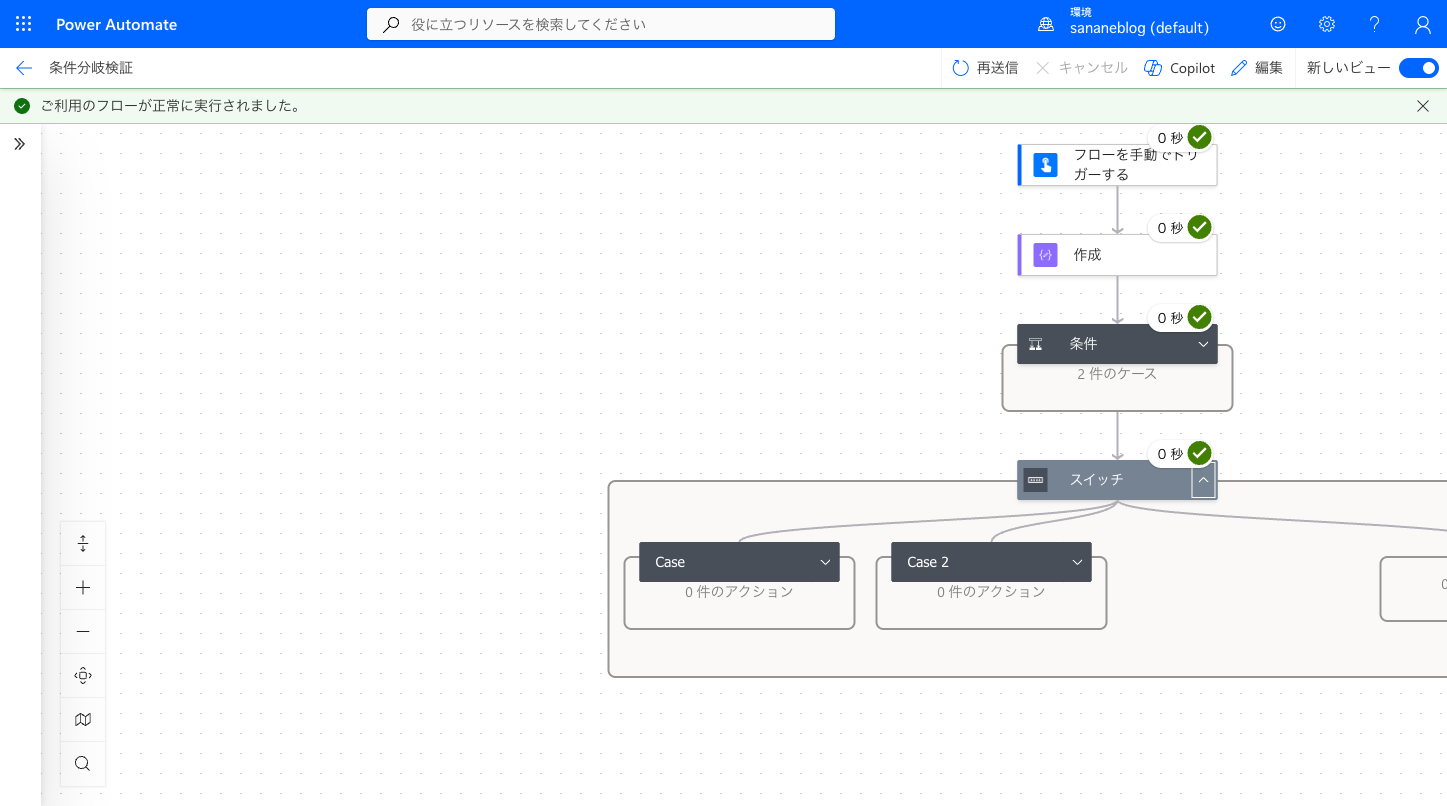Open the app launcher waffle icon

coord(24,24)
